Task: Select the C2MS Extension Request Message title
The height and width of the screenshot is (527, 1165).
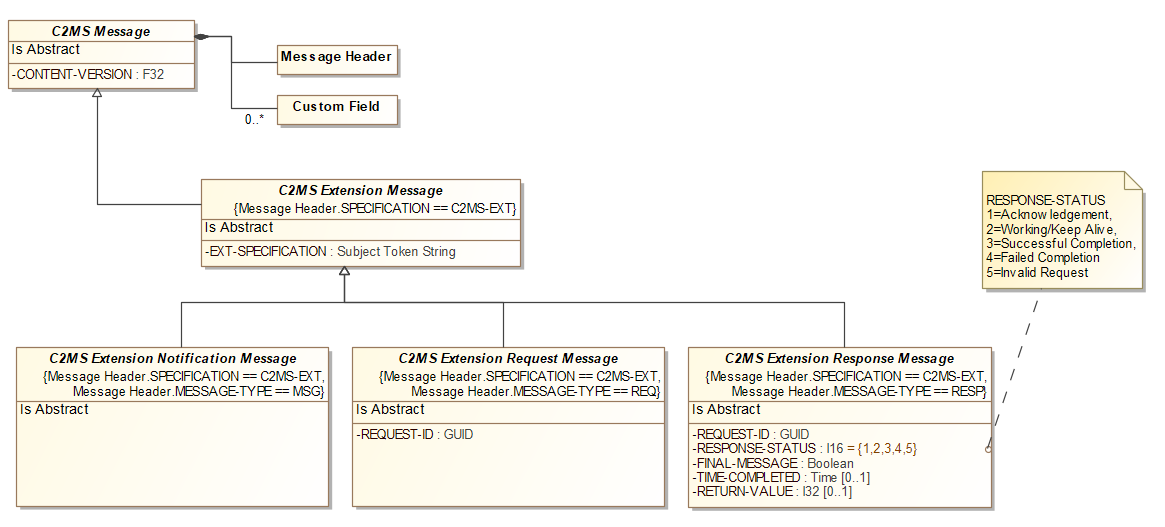Action: point(508,358)
